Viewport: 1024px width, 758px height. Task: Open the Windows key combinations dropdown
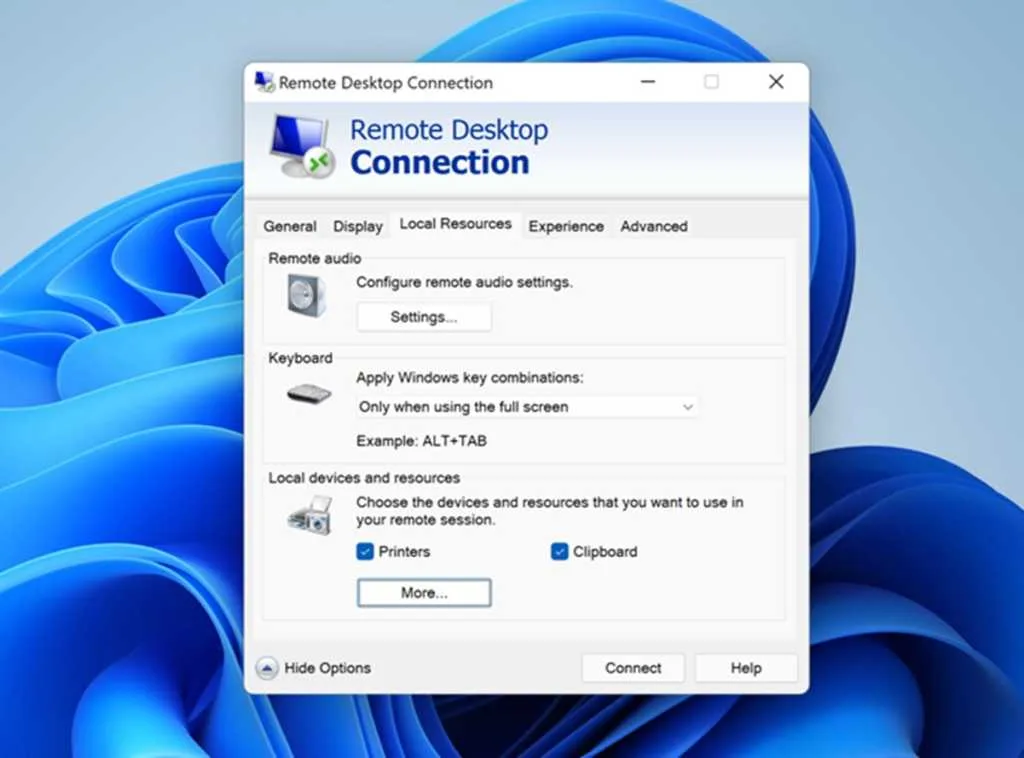click(525, 407)
